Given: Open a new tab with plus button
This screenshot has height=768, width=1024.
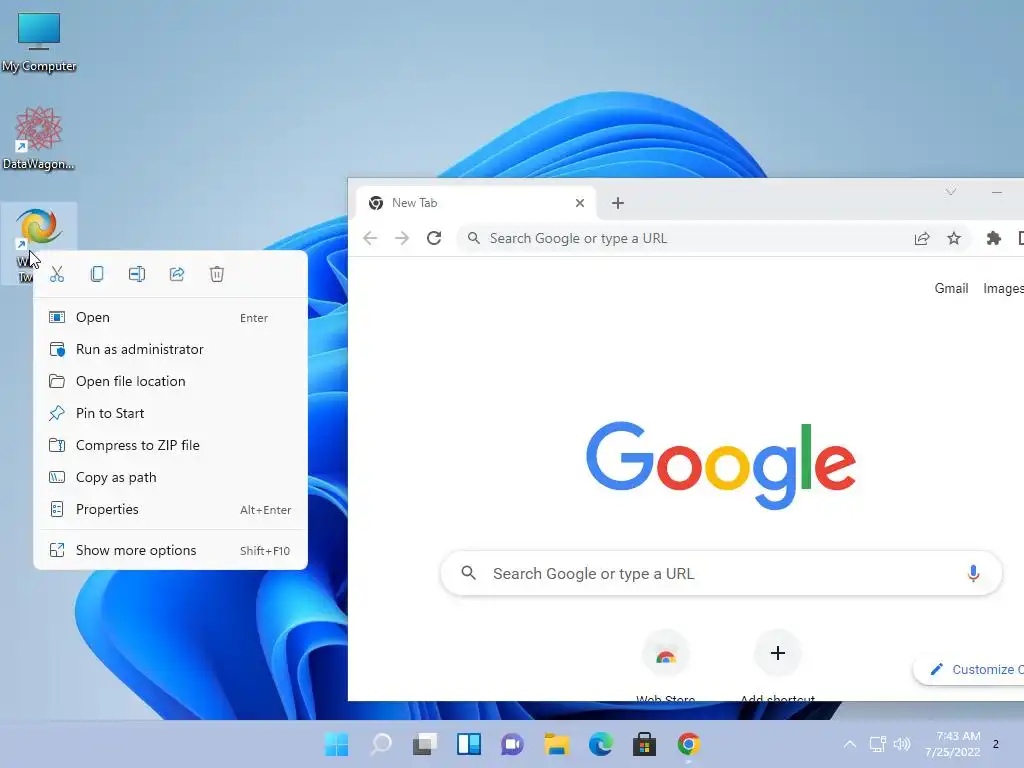Looking at the screenshot, I should point(618,203).
